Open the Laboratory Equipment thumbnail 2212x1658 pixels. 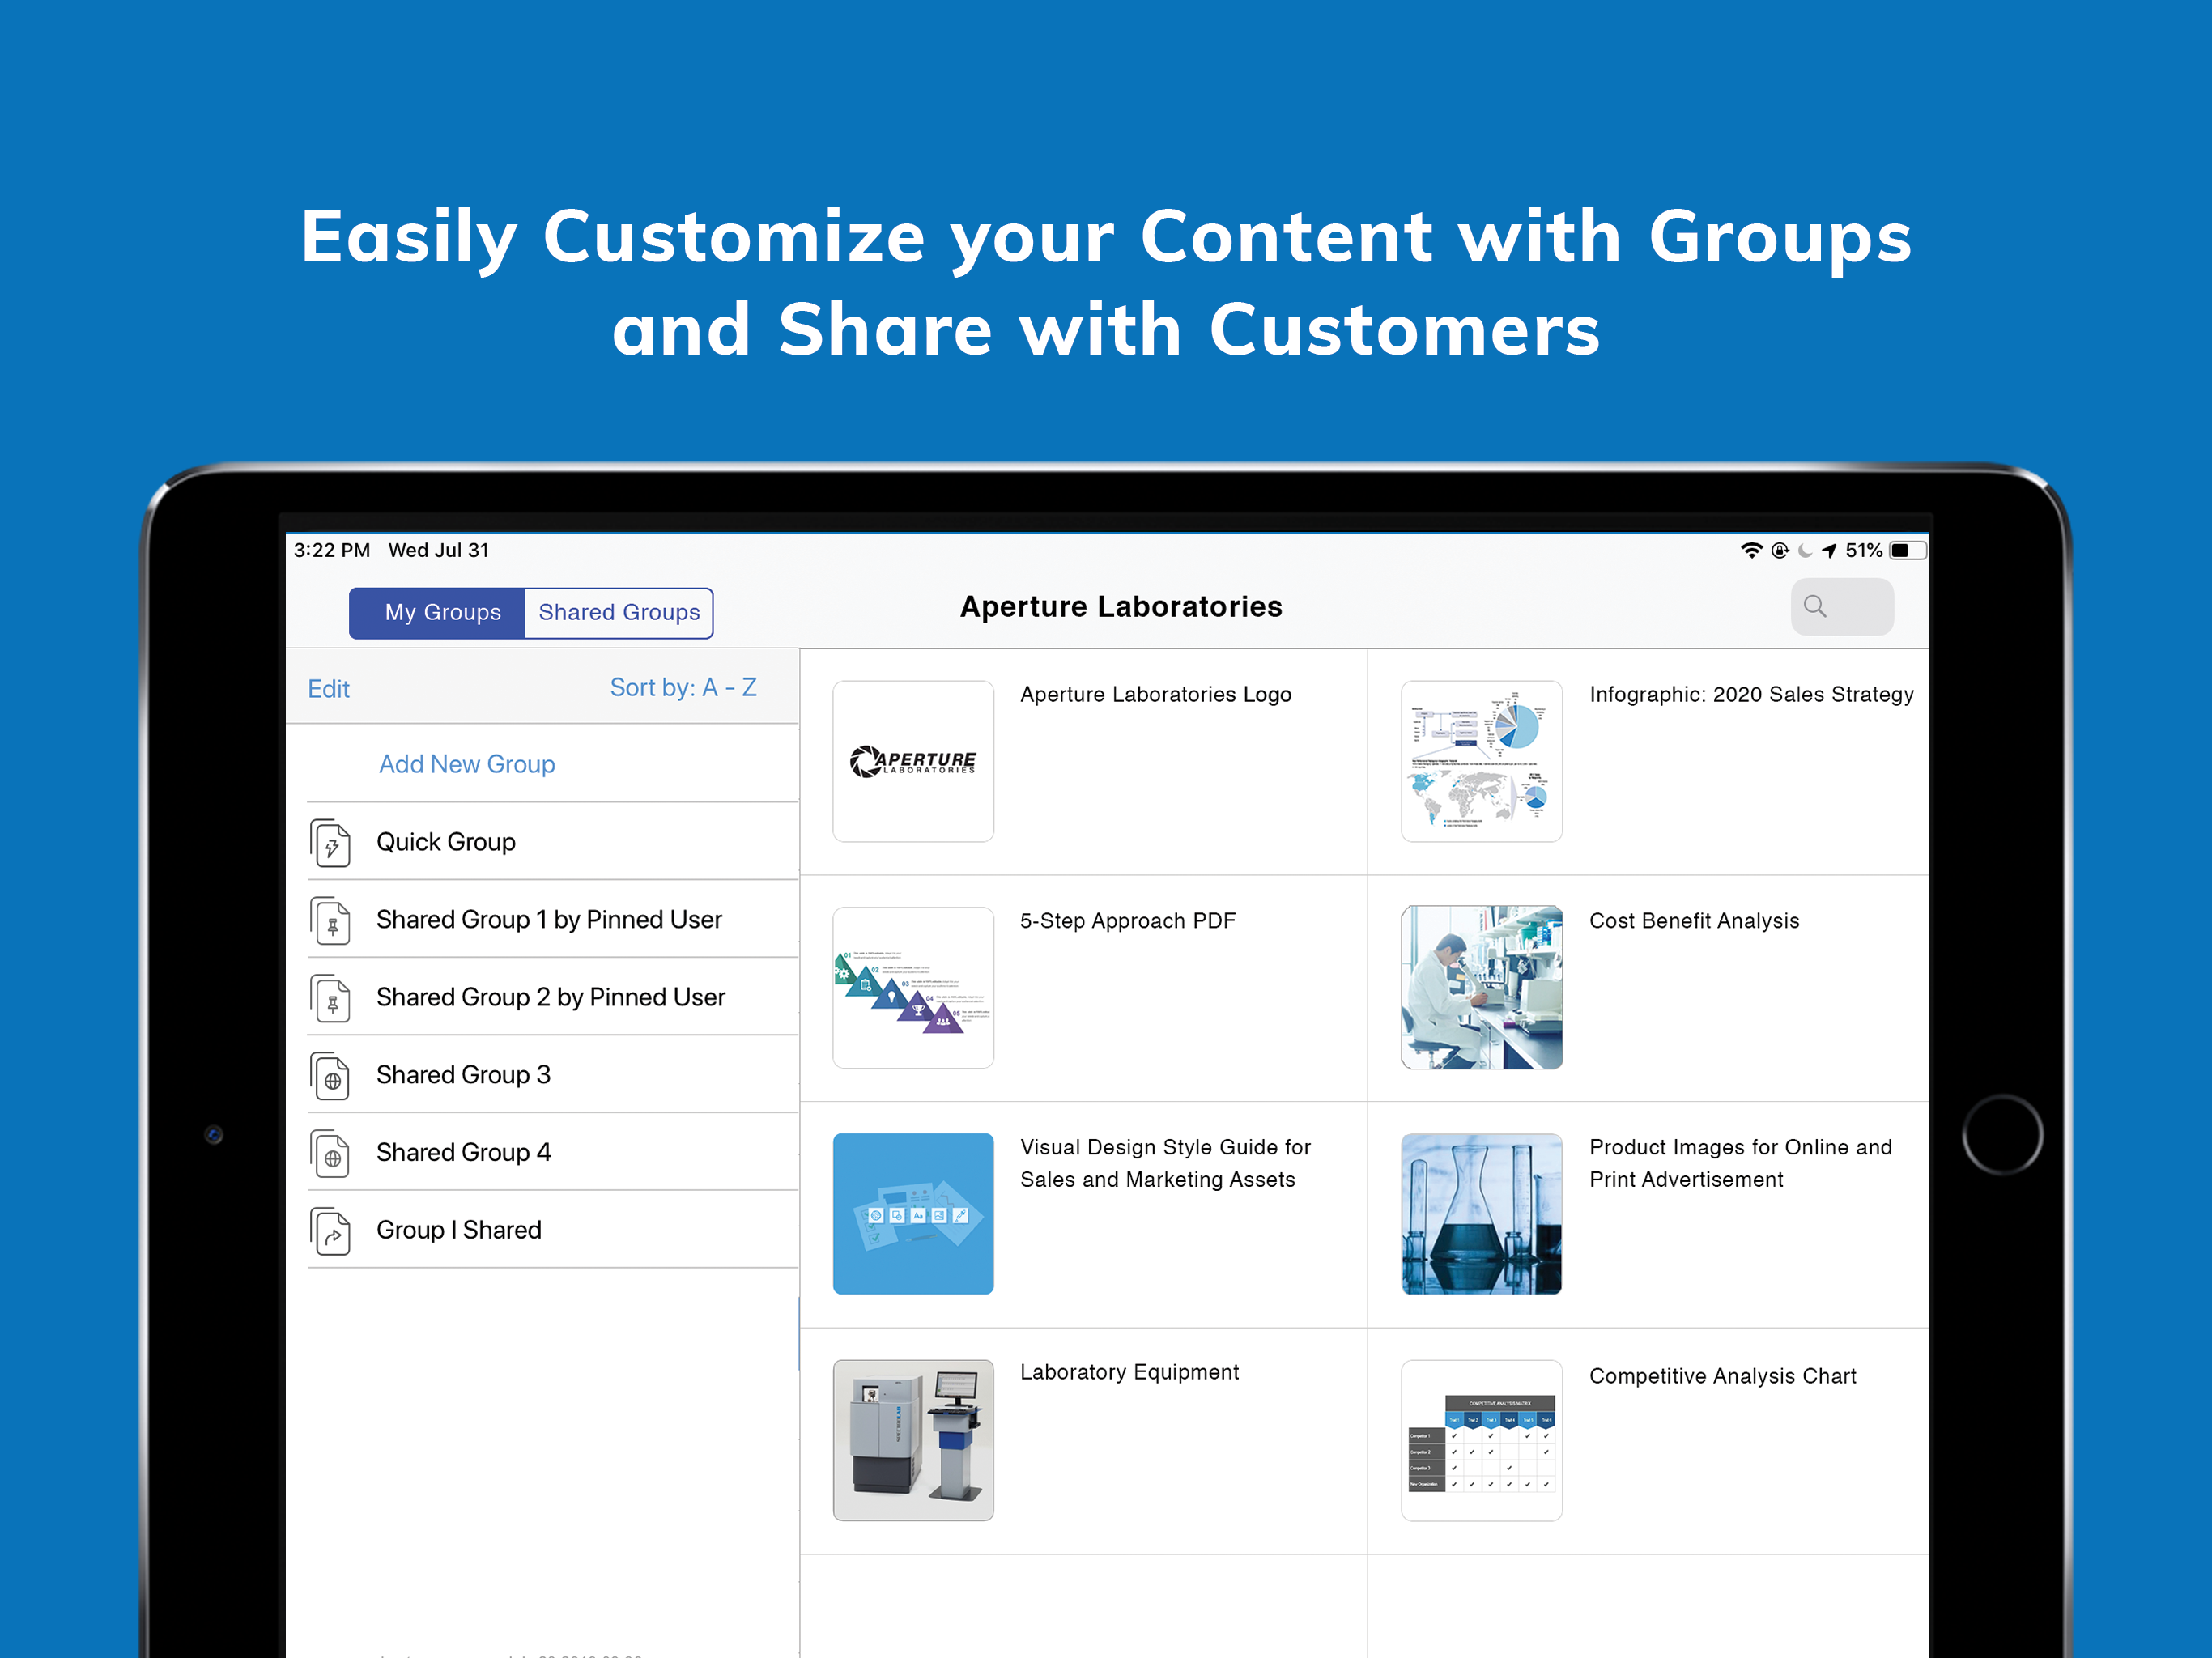[912, 1439]
